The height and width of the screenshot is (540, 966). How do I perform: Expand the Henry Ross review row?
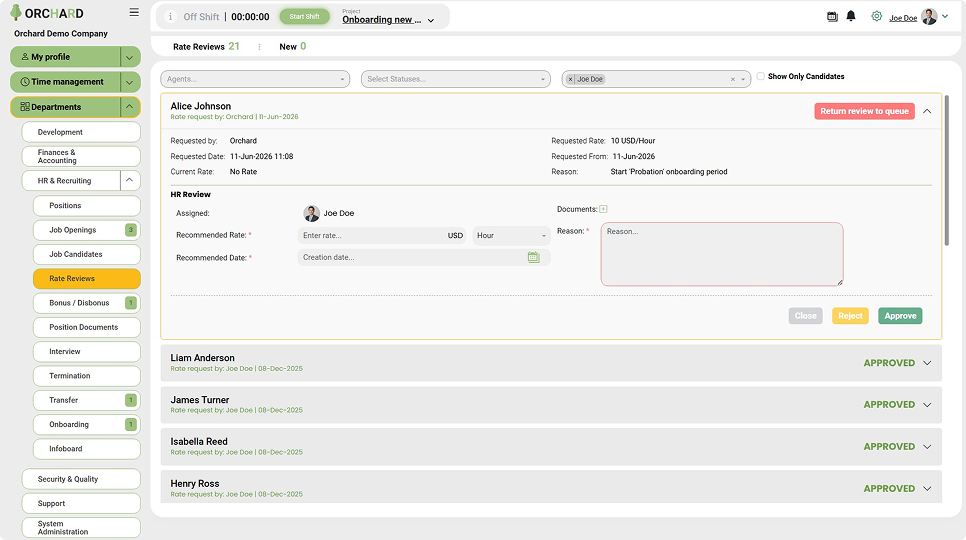click(927, 489)
